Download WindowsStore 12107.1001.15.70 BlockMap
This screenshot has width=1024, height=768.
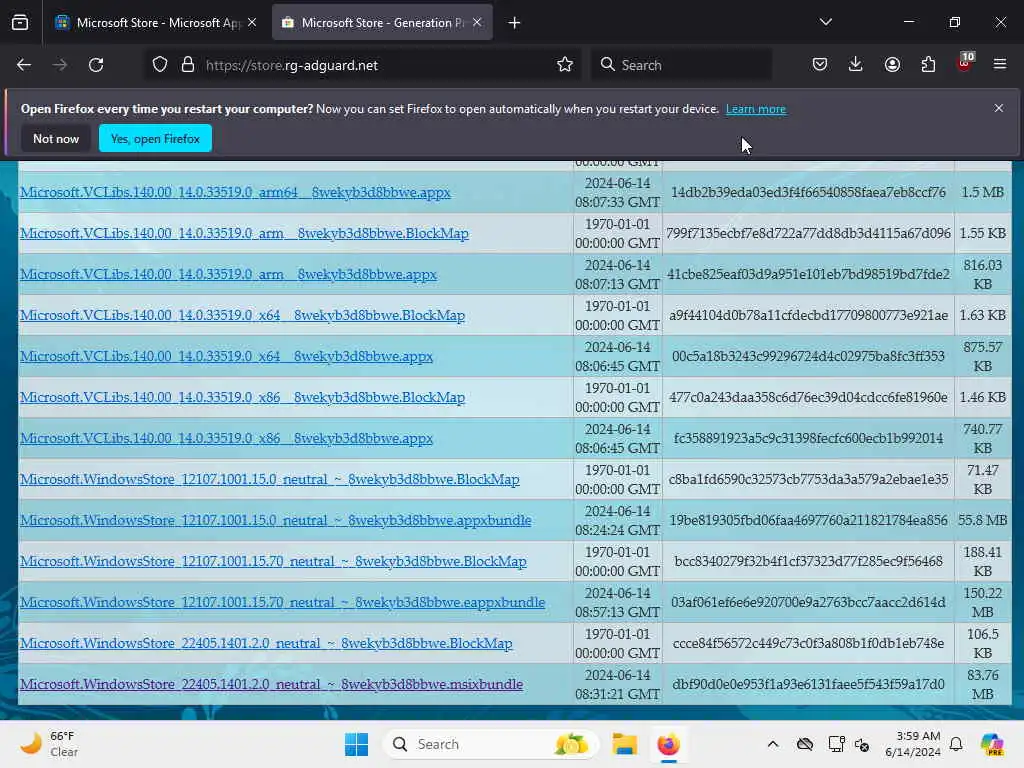coord(273,562)
